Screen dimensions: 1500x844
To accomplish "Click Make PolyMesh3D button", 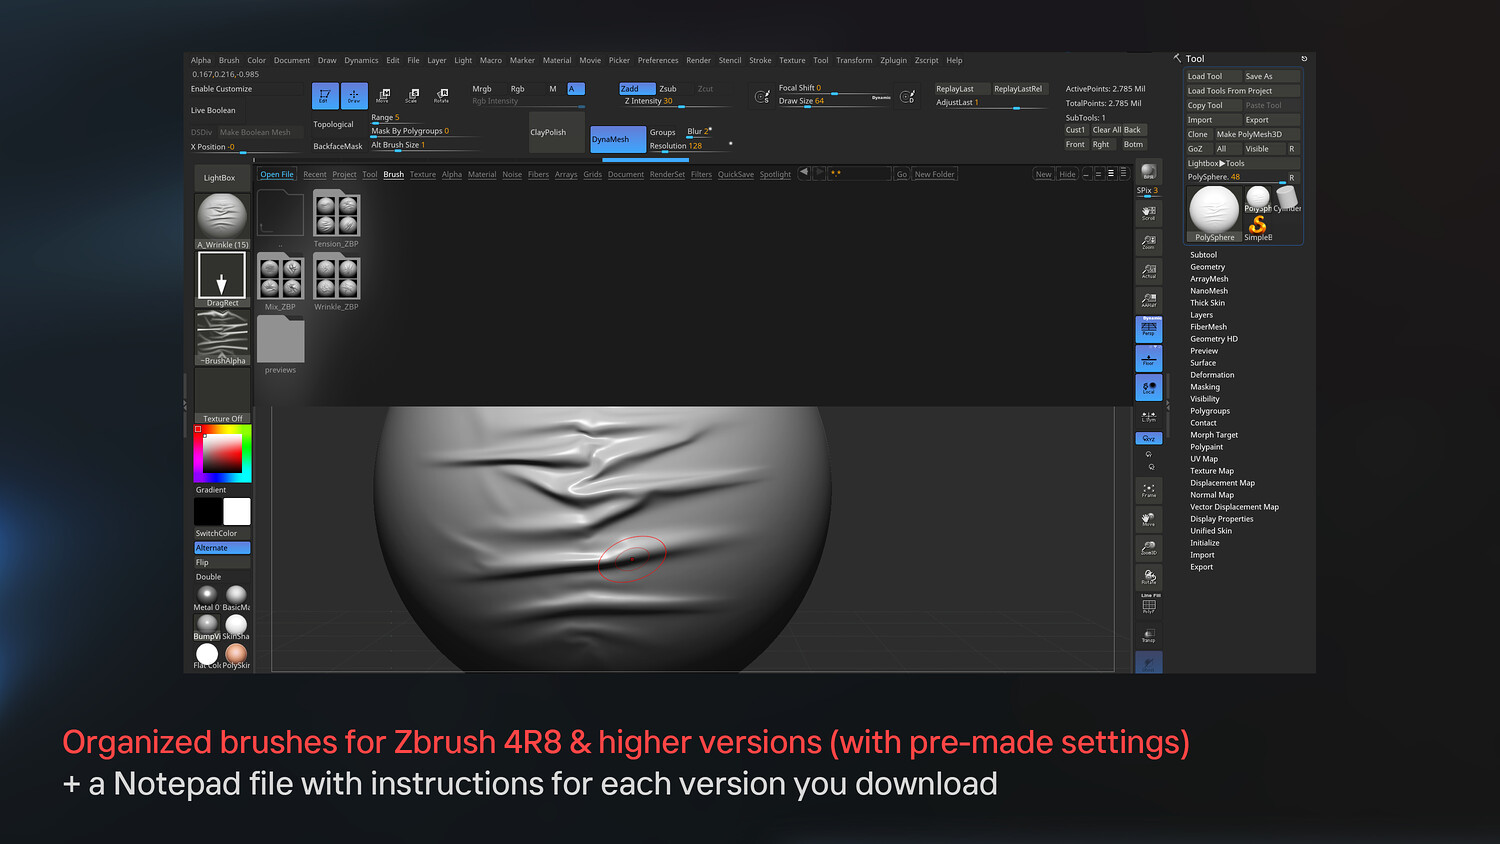I will click(1257, 134).
